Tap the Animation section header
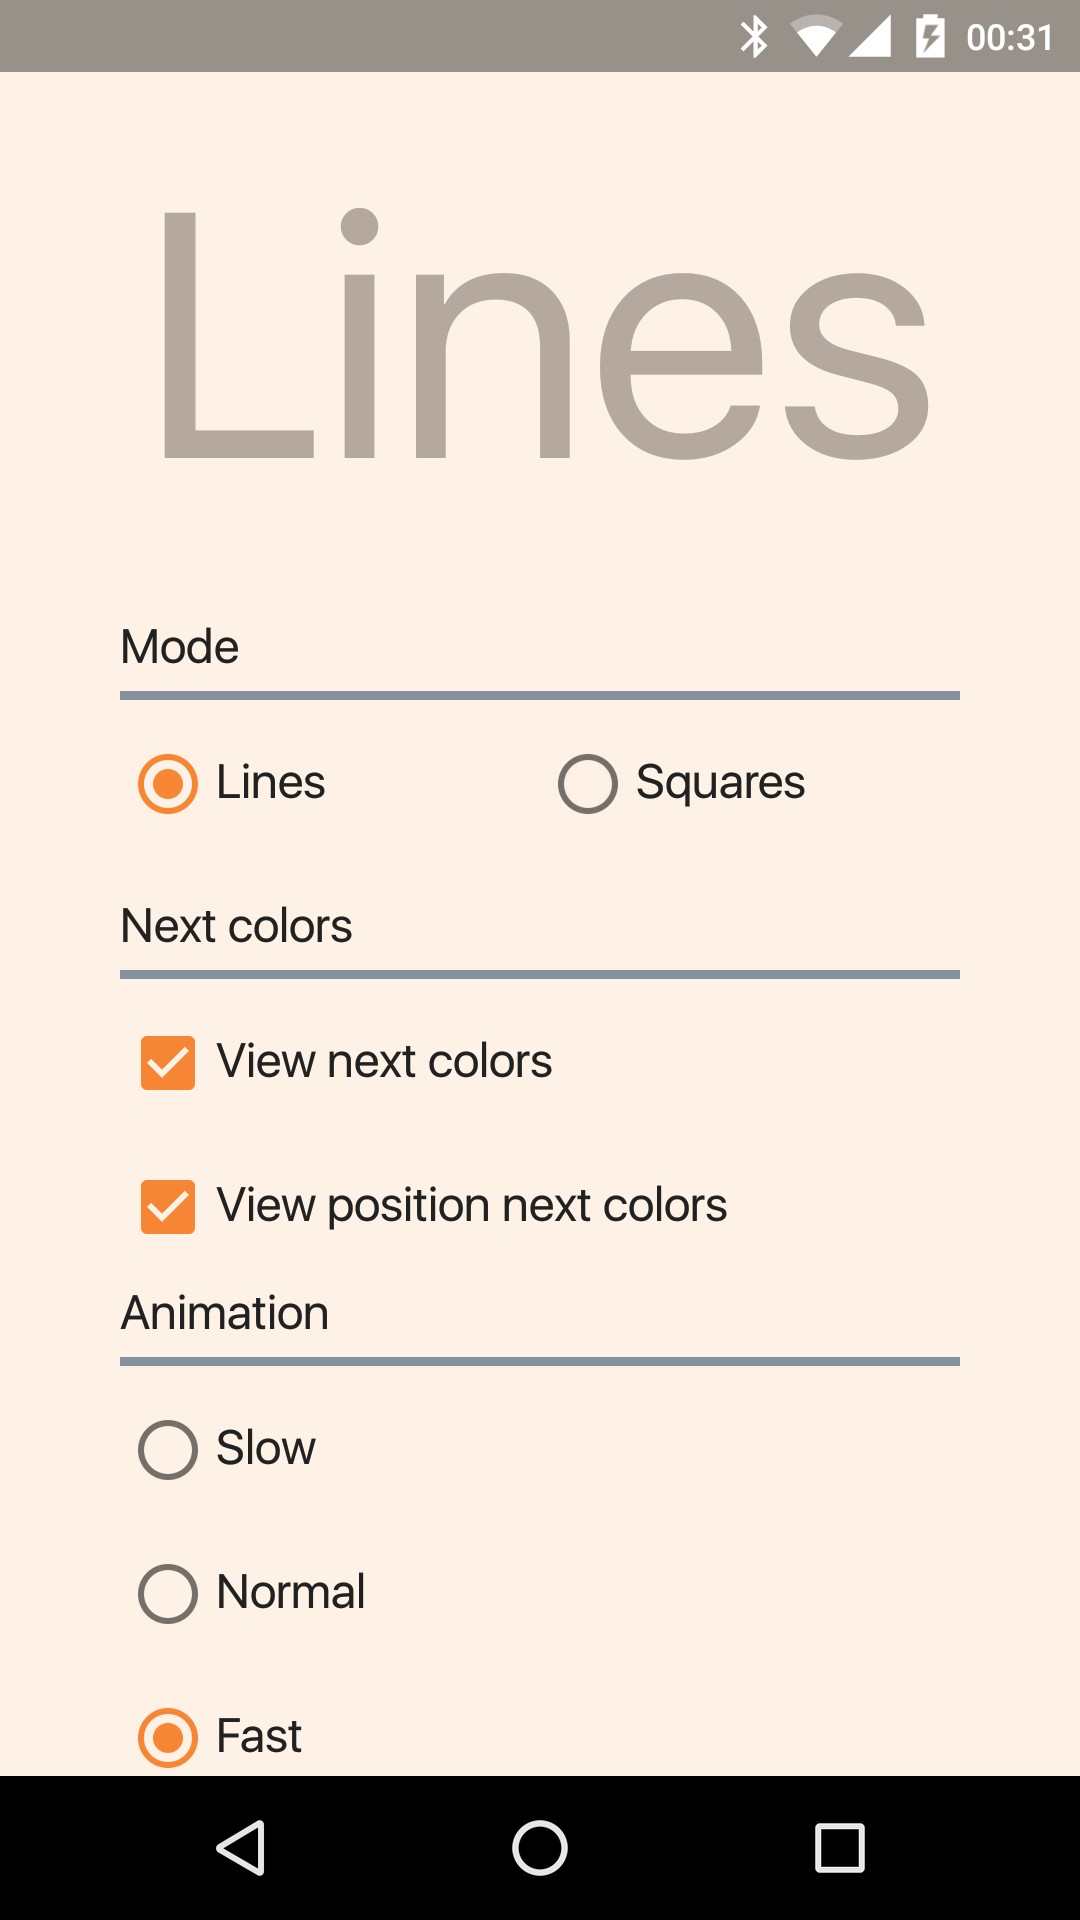This screenshot has width=1080, height=1920. (x=225, y=1313)
